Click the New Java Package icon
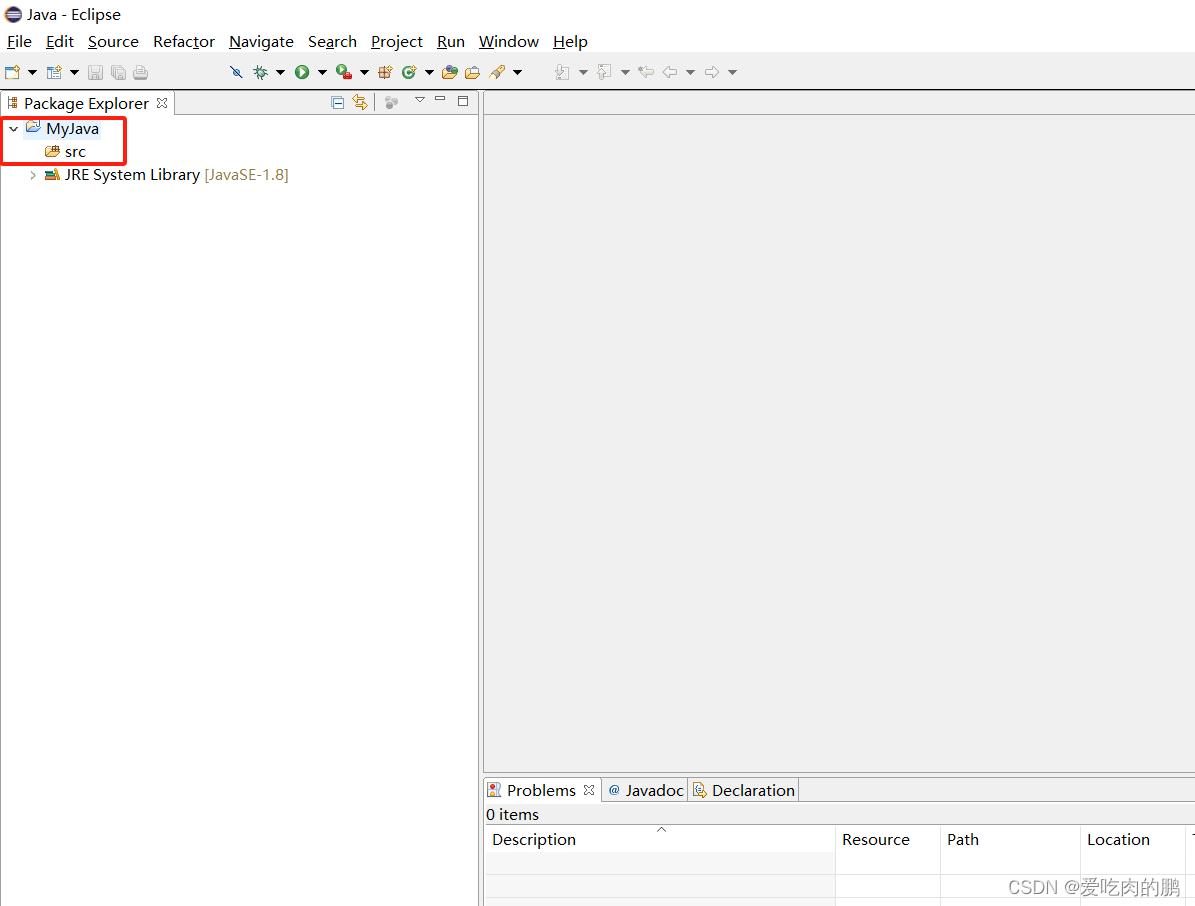Viewport: 1195px width, 906px height. click(386, 72)
